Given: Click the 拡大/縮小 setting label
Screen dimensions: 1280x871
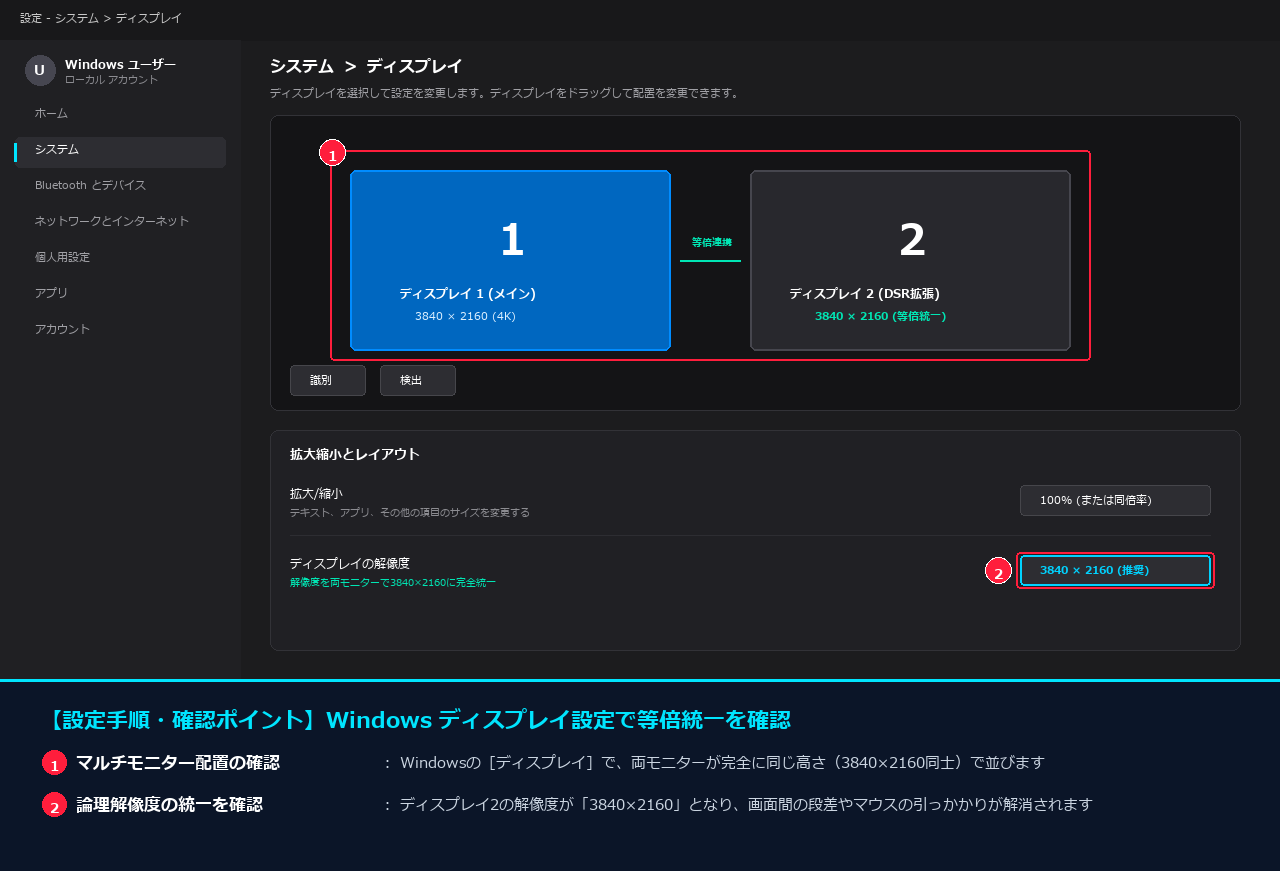Looking at the screenshot, I should click(316, 493).
